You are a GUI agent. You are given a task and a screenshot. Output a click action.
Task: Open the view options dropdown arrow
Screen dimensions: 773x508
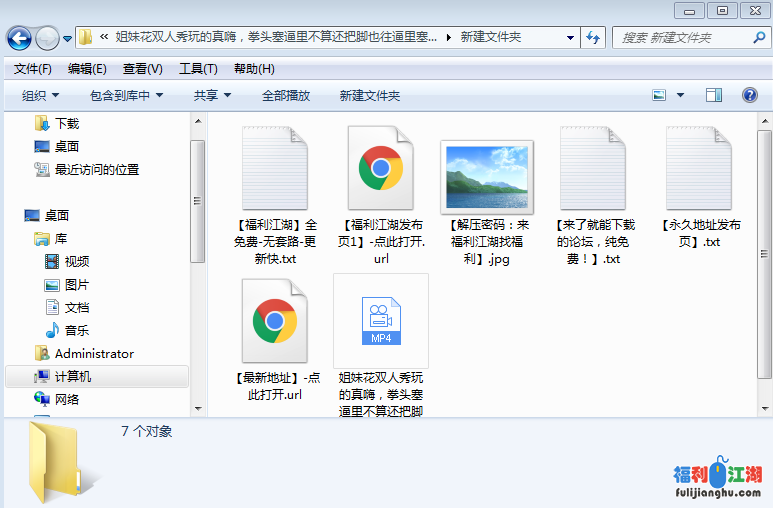point(680,95)
